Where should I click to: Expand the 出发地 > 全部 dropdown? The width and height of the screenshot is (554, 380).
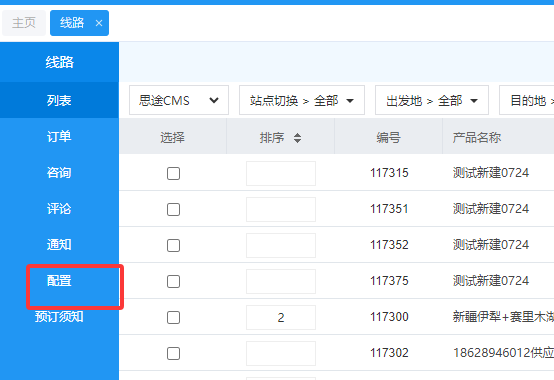pos(432,100)
